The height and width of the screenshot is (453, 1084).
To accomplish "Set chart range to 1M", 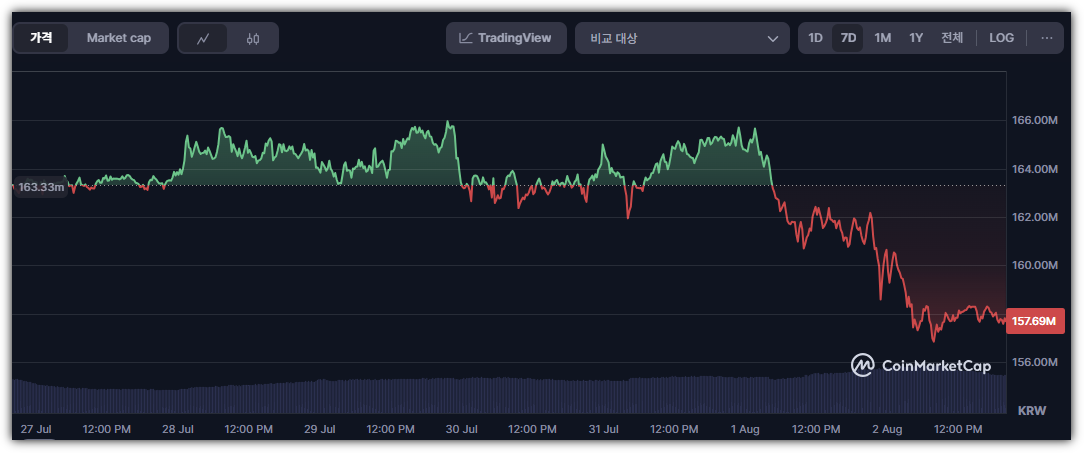I will point(882,38).
